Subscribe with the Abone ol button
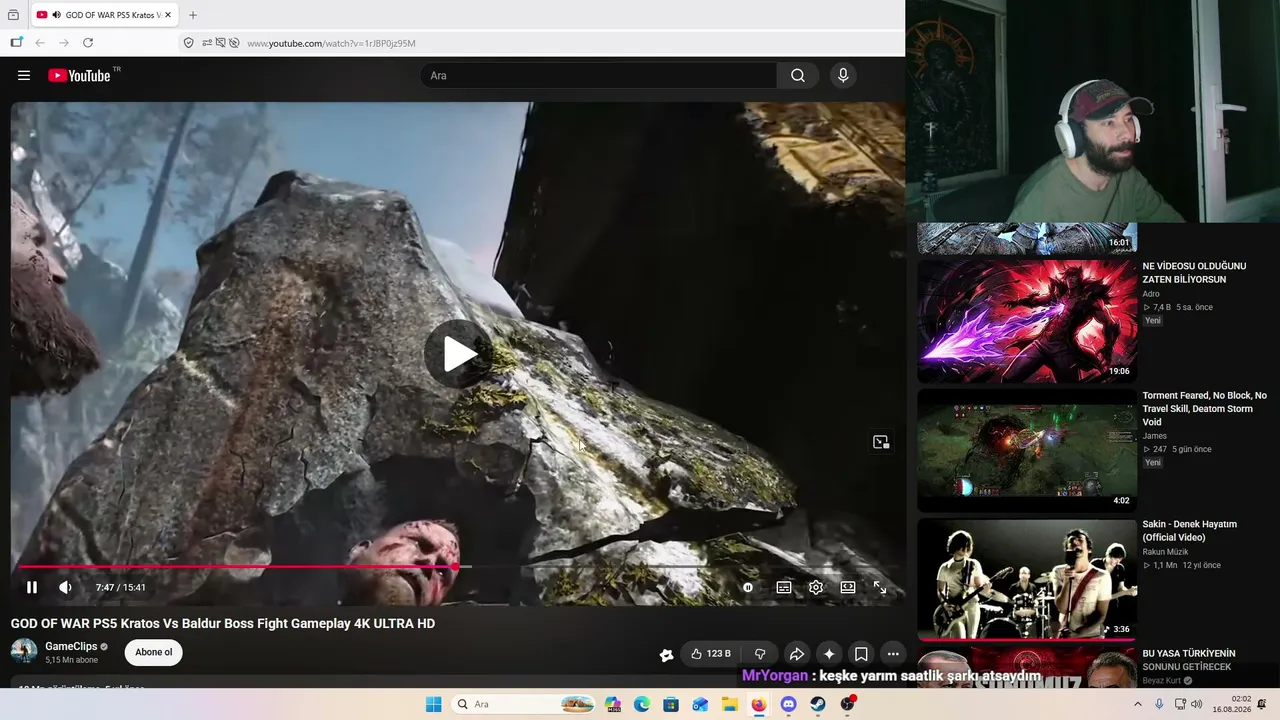 click(x=154, y=652)
